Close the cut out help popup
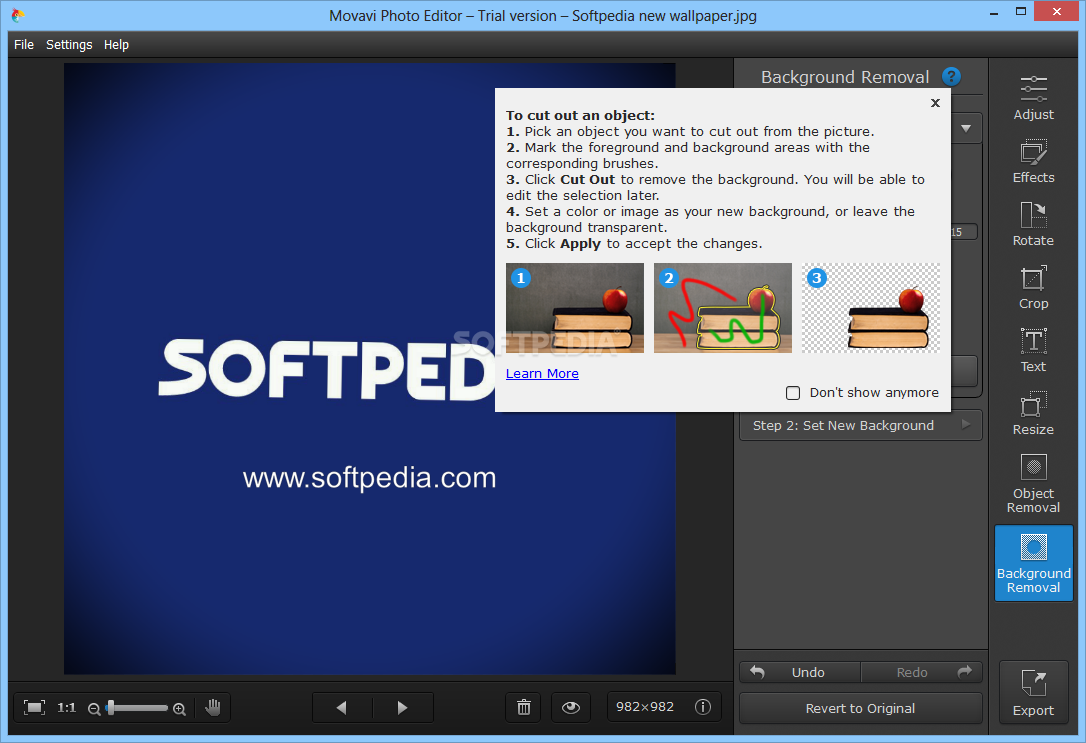 pos(935,102)
